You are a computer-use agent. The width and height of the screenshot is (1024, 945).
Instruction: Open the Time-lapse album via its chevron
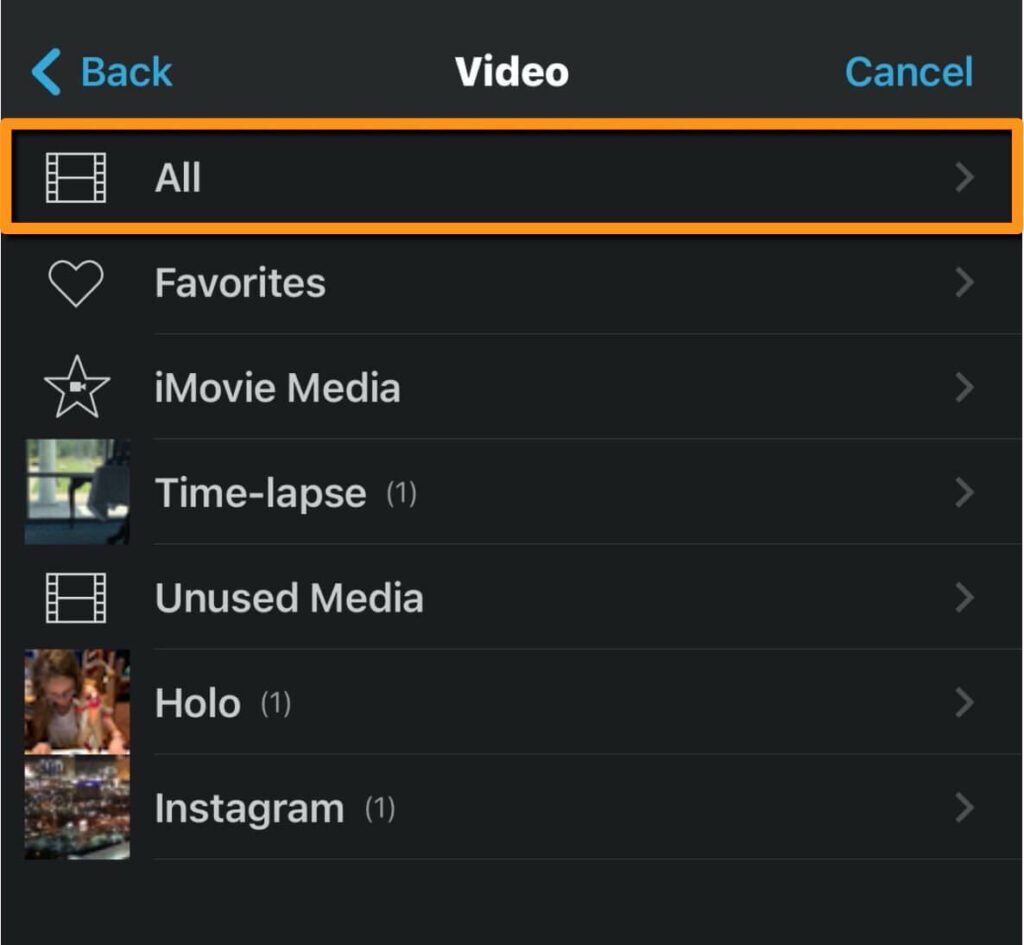(963, 492)
